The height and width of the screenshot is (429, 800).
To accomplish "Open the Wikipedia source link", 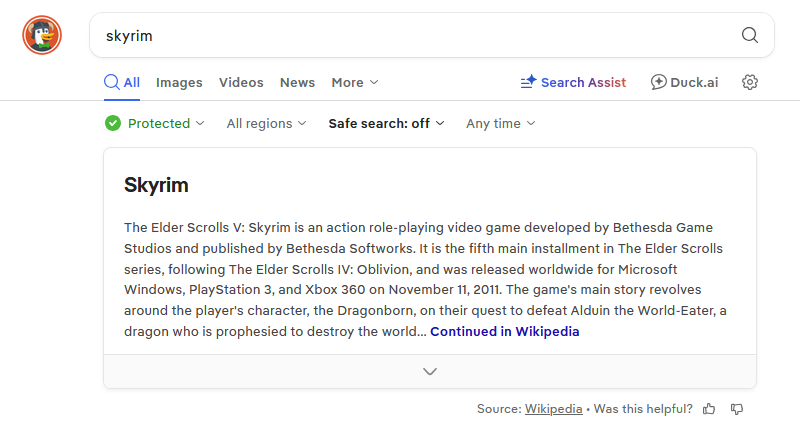I will pyautogui.click(x=554, y=409).
